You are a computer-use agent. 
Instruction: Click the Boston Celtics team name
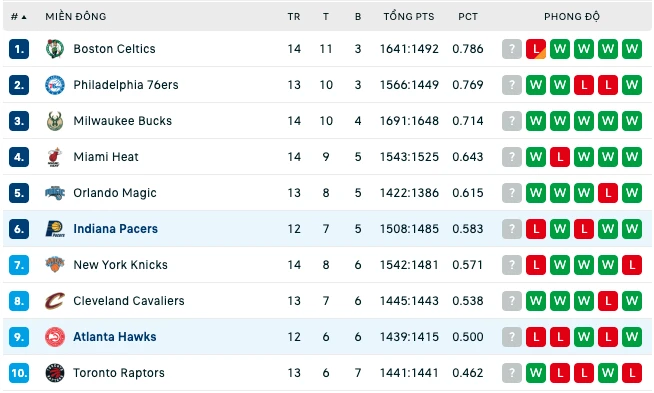click(x=114, y=49)
